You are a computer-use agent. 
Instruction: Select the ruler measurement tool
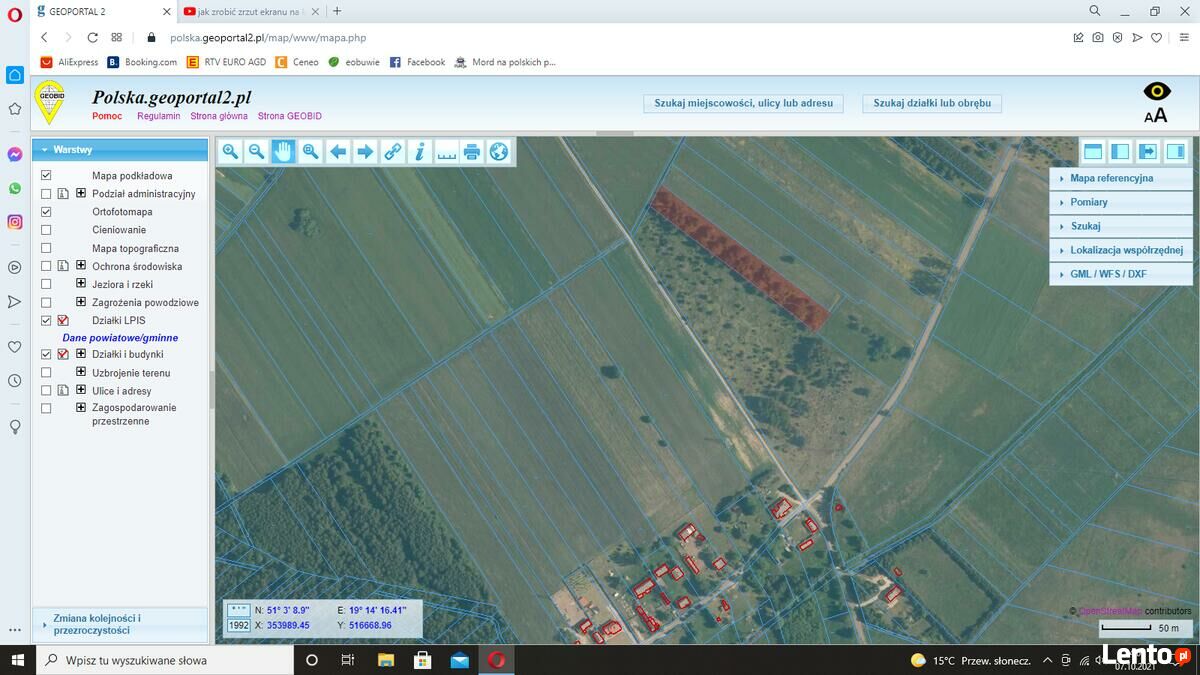tap(446, 151)
